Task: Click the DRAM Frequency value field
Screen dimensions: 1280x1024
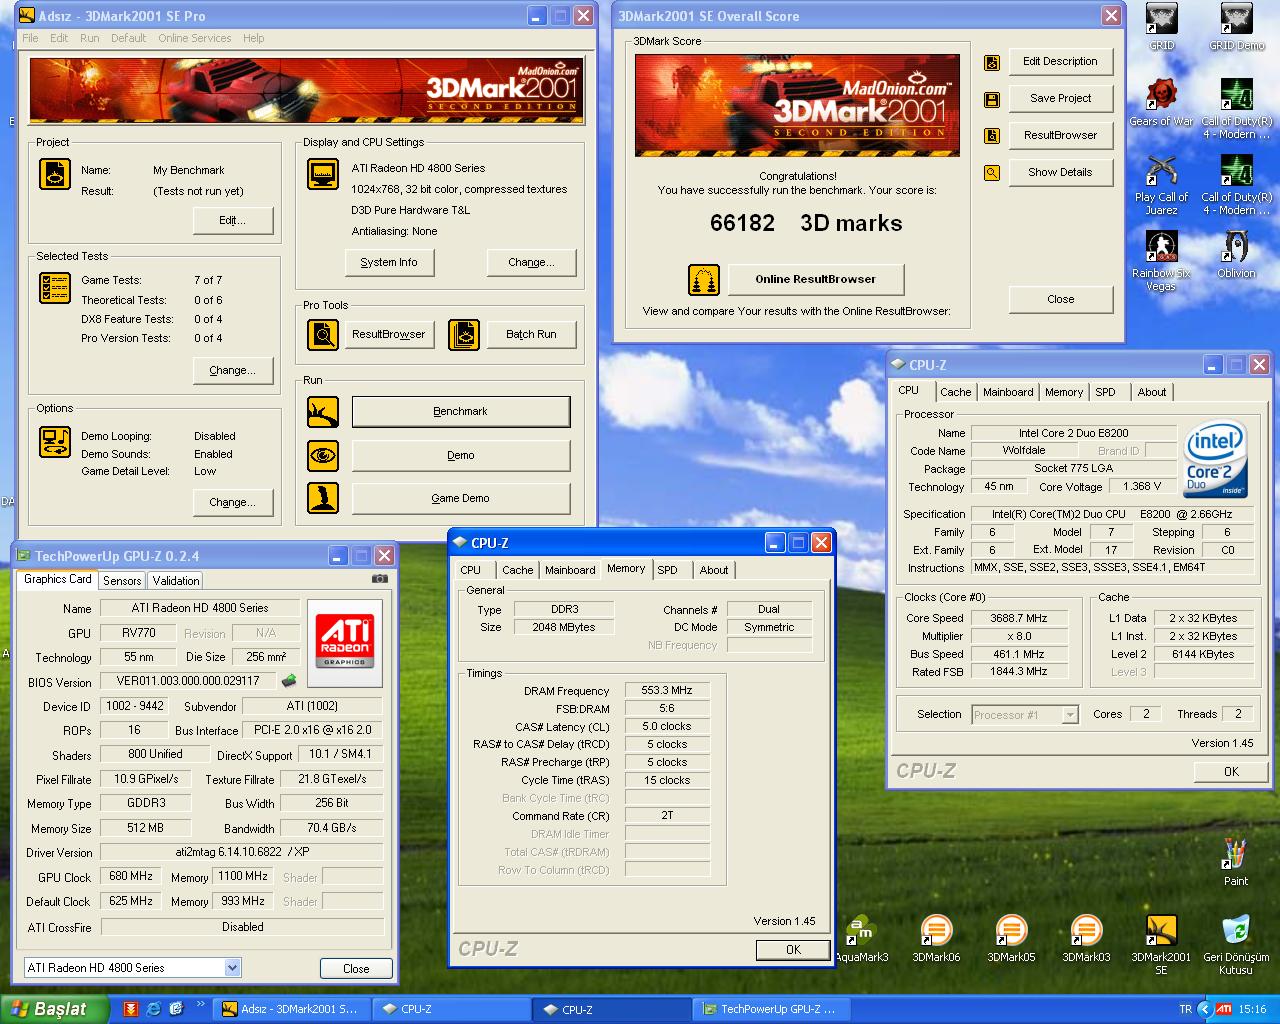Action: [667, 690]
